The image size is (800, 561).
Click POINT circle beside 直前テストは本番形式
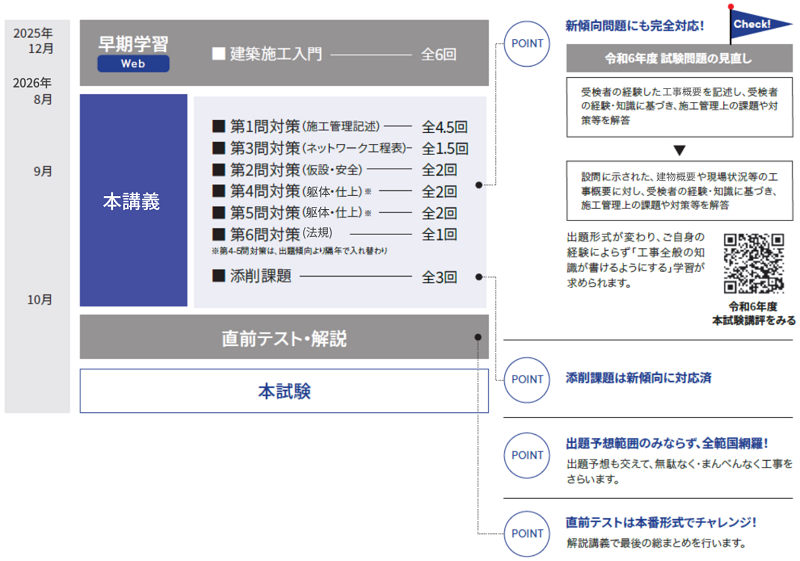coord(527,534)
